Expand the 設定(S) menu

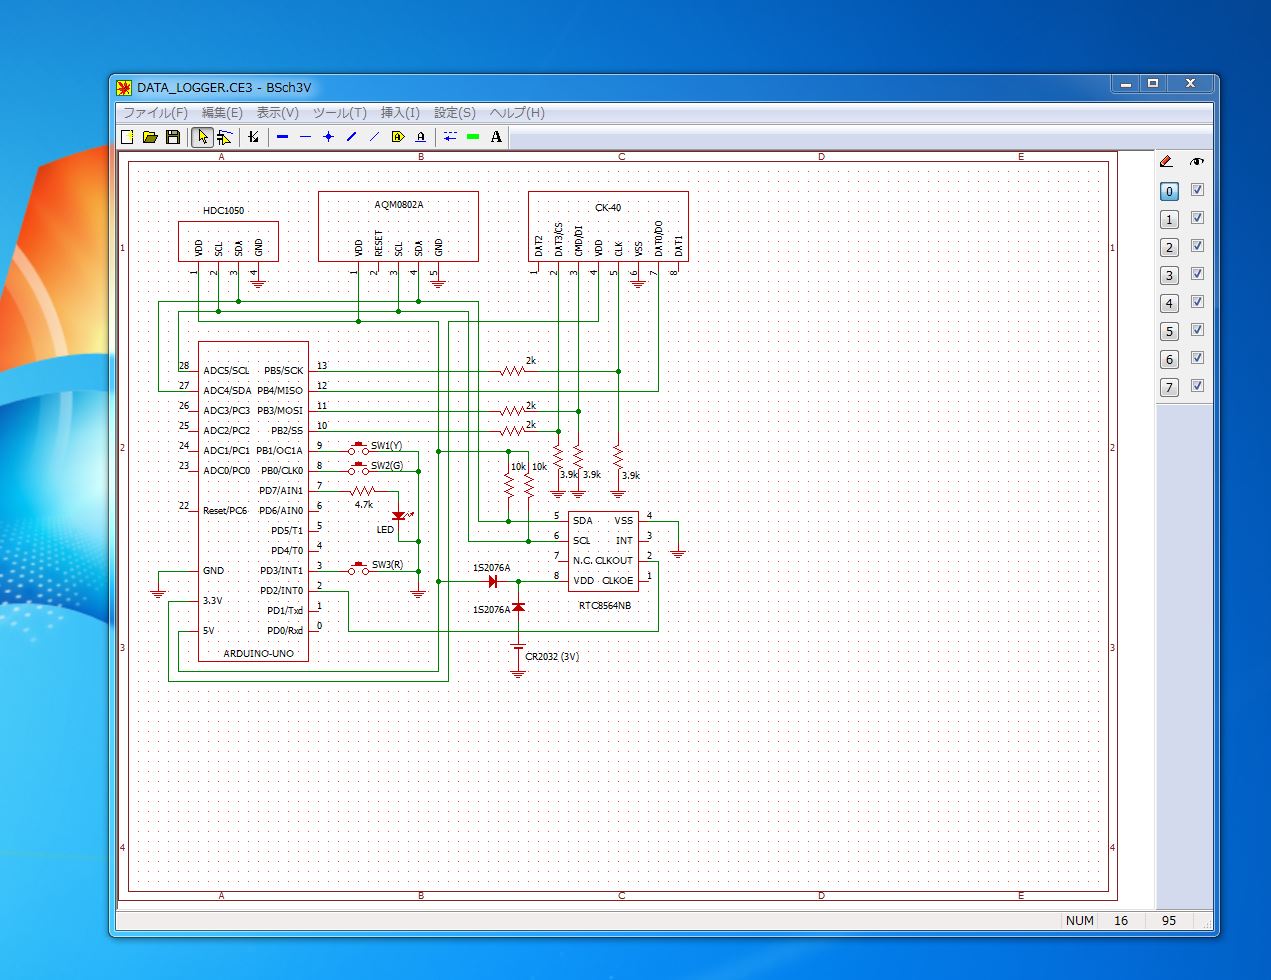[454, 113]
